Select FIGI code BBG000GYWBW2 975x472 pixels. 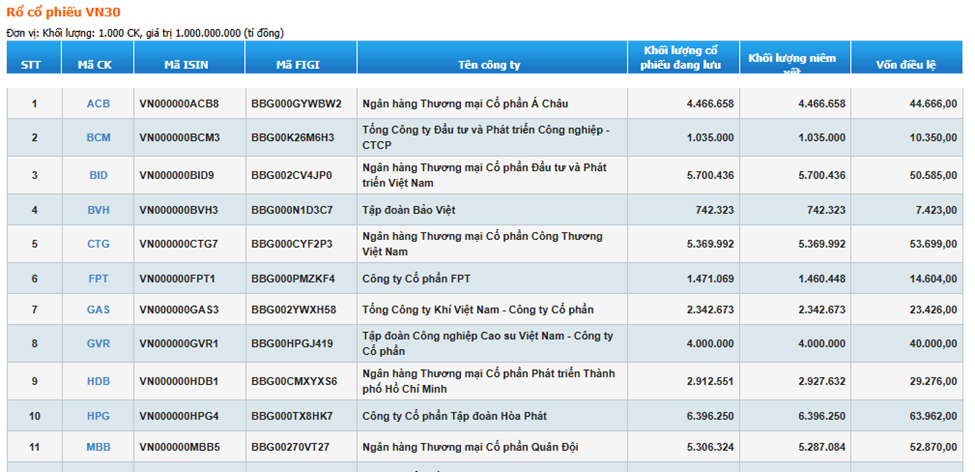click(297, 104)
